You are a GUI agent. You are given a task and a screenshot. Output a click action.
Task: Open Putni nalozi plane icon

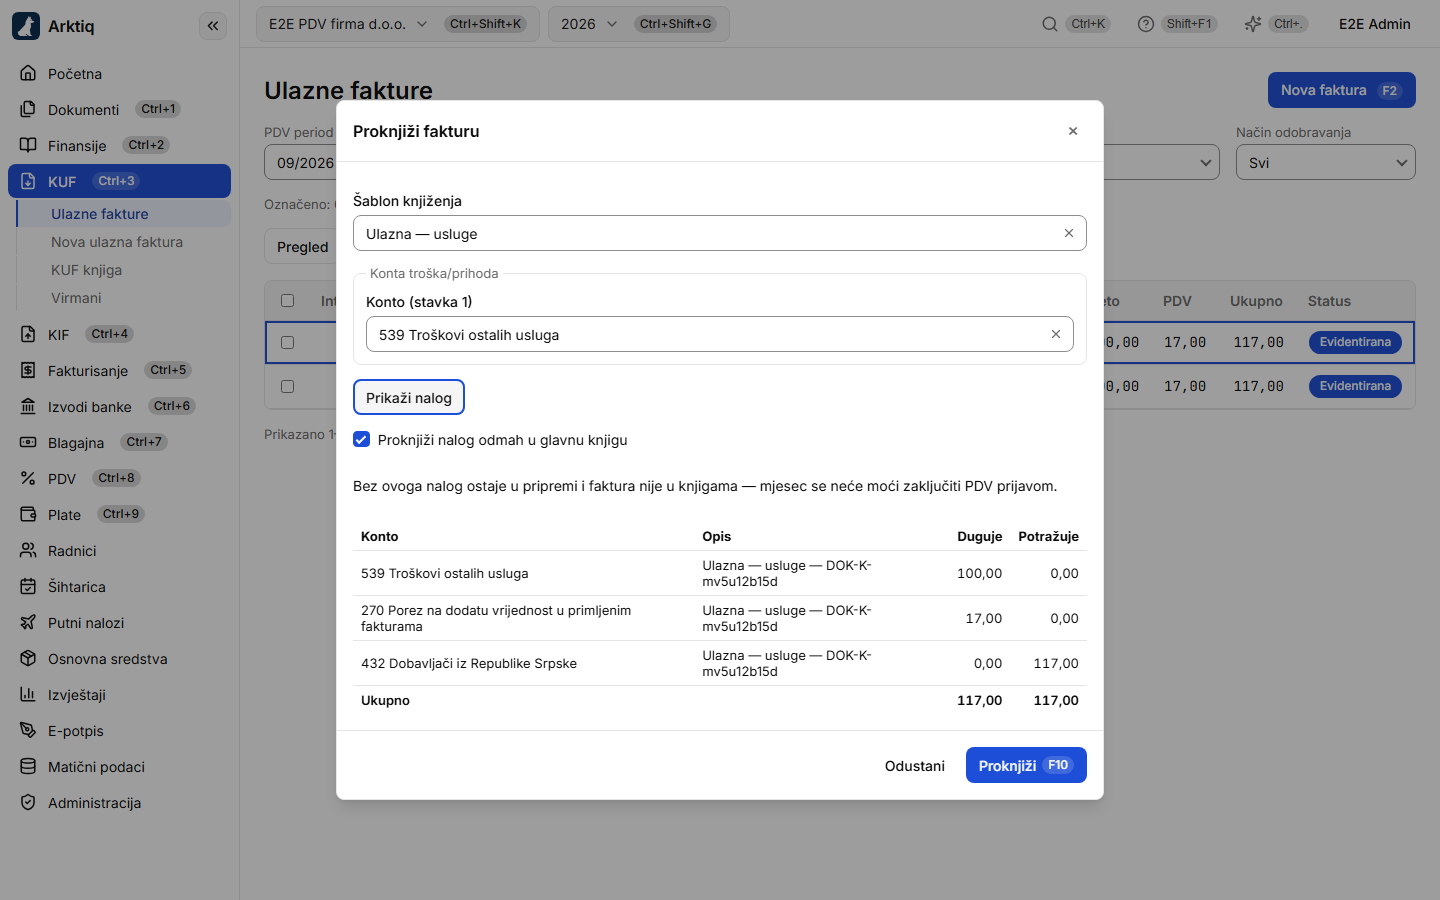(x=28, y=622)
